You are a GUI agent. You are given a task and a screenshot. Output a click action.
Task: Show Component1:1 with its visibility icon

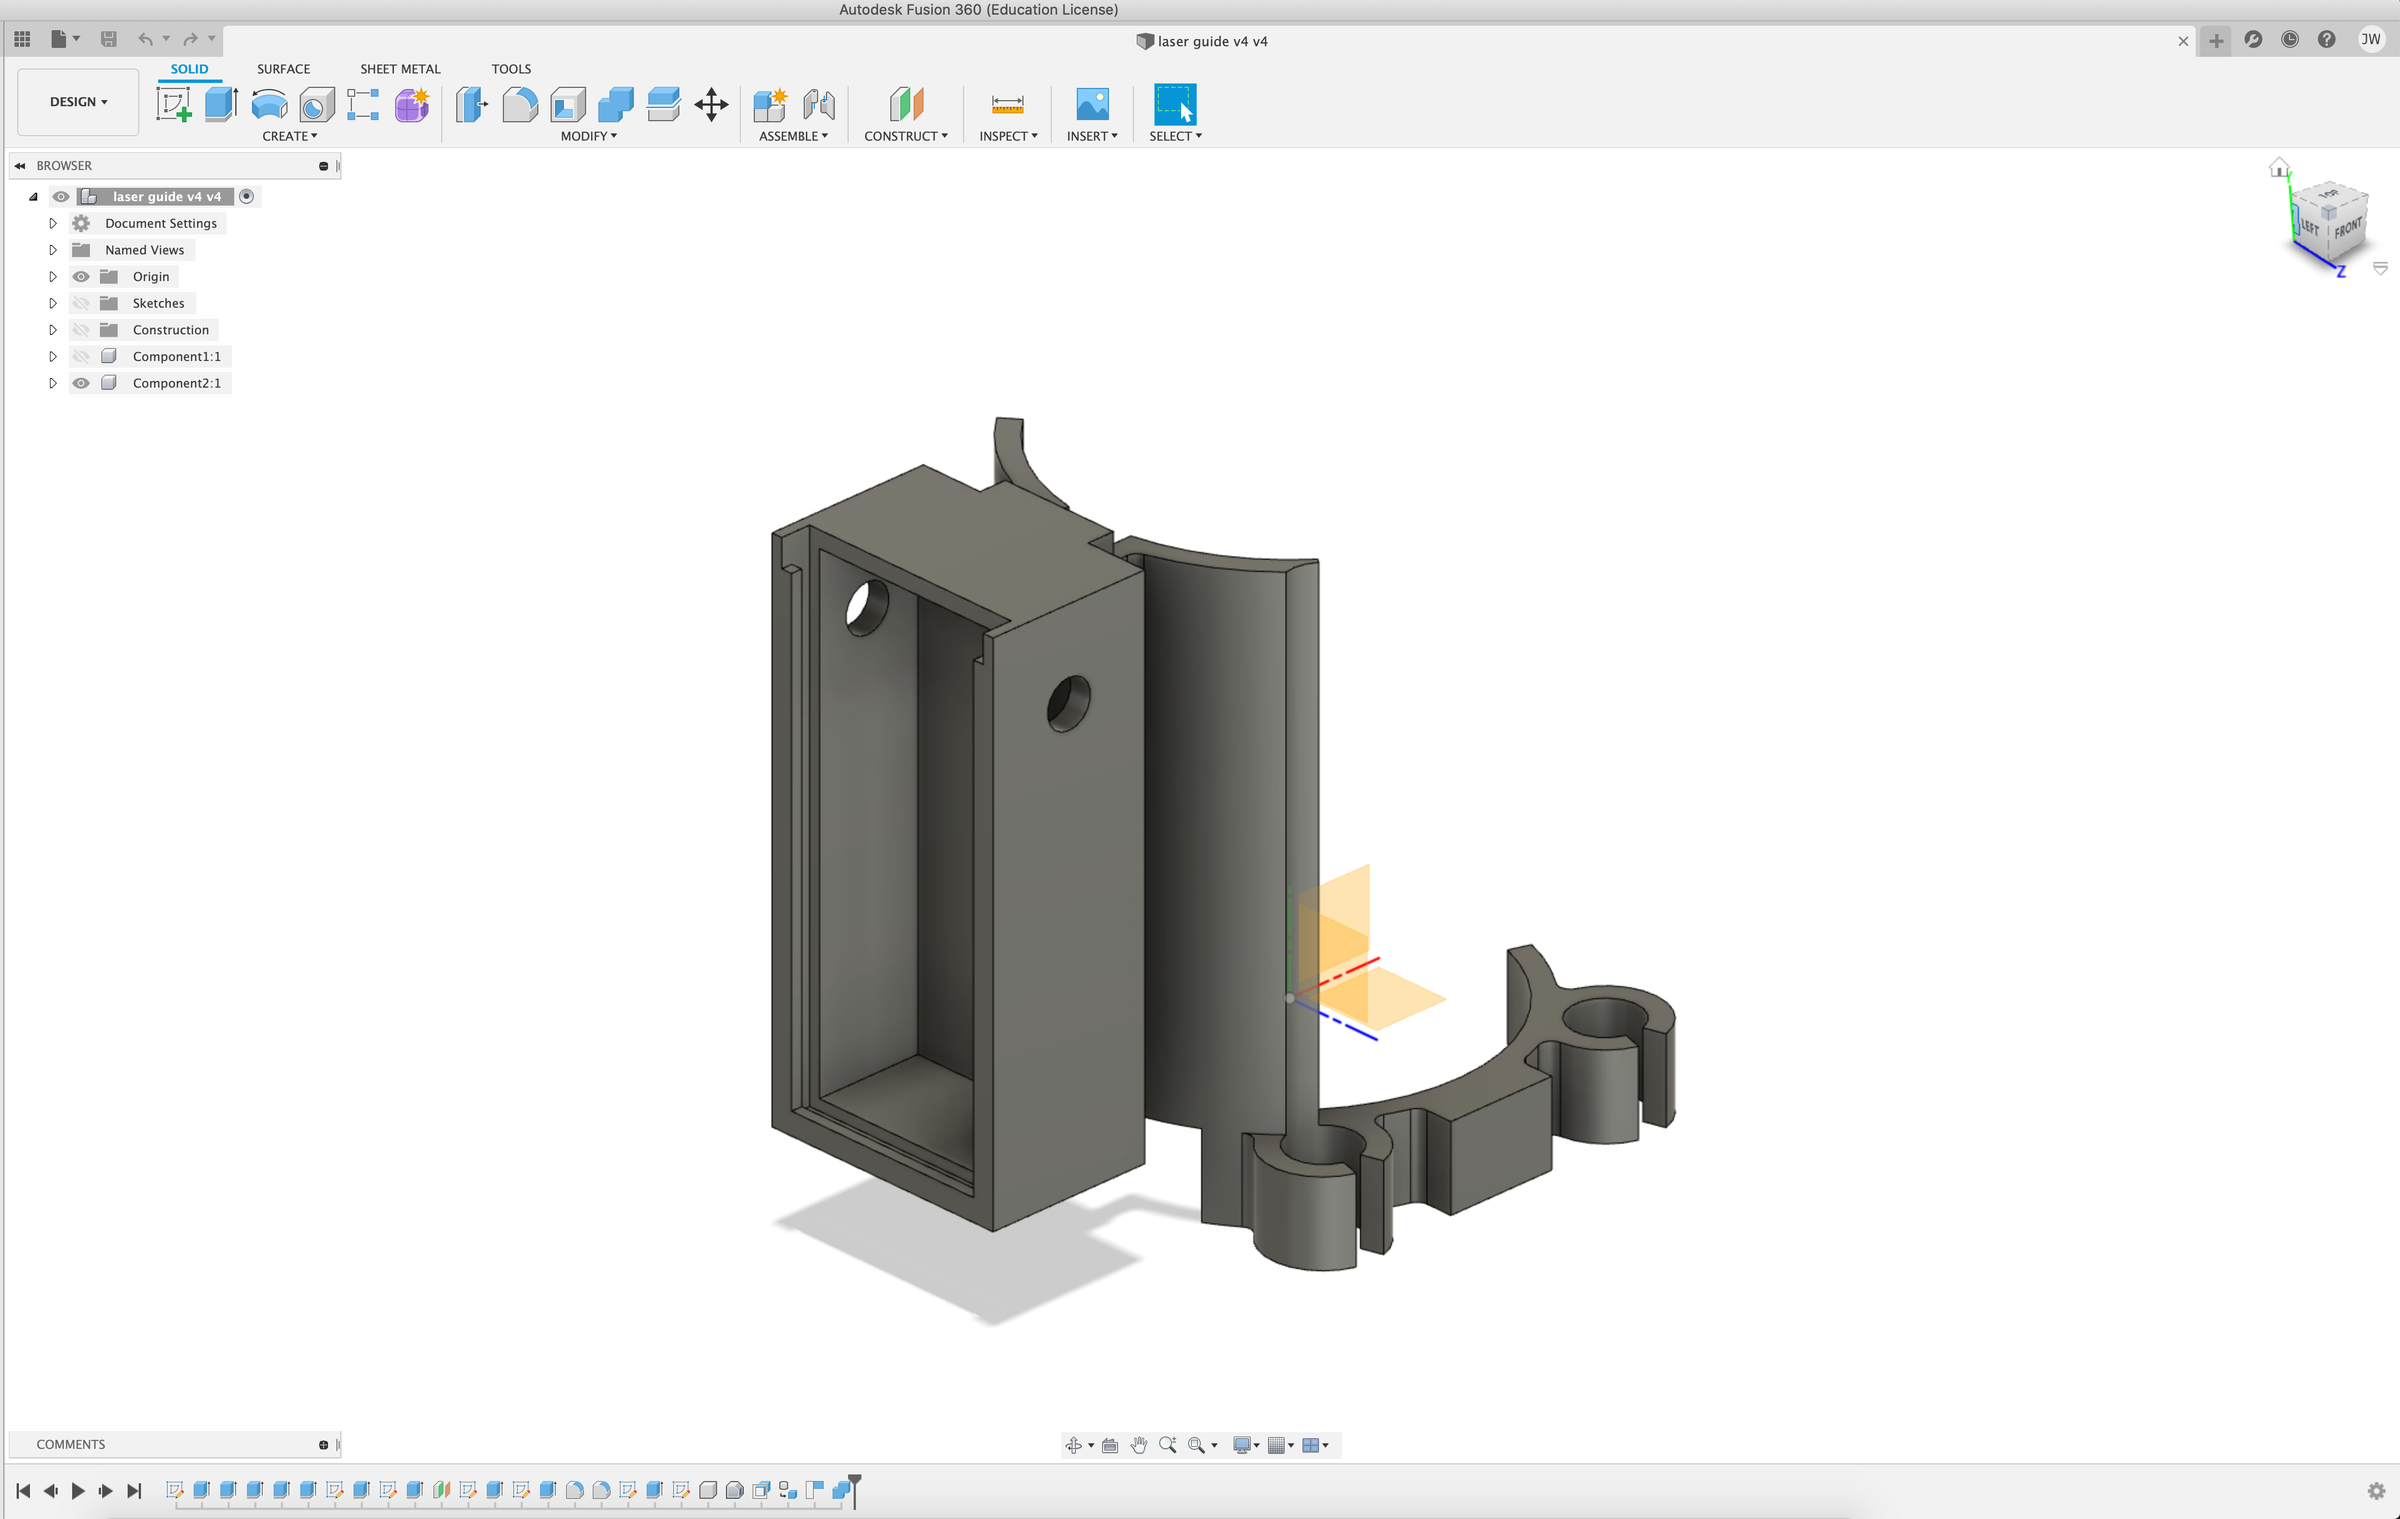point(81,356)
